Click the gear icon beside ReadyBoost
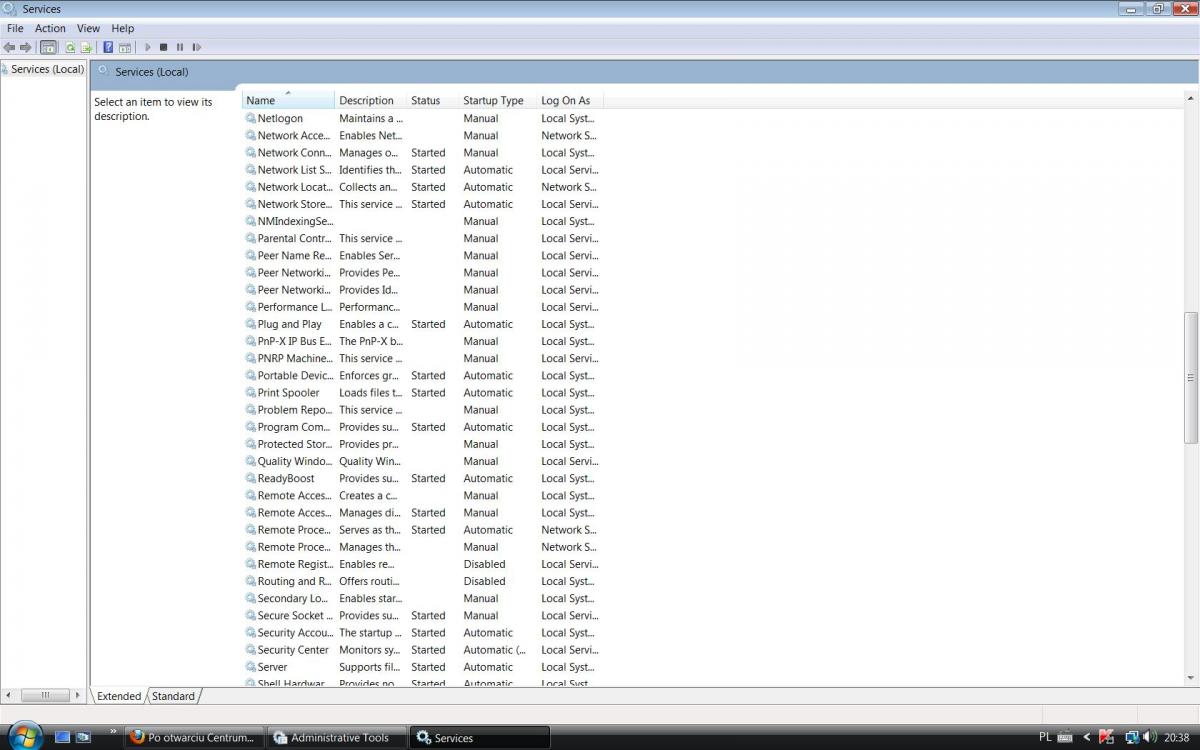Image resolution: width=1200 pixels, height=750 pixels. [251, 478]
